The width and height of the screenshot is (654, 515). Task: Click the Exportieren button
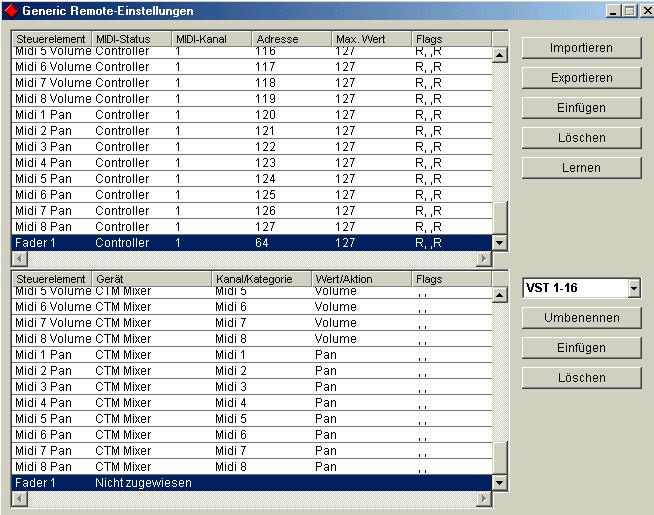click(x=581, y=78)
